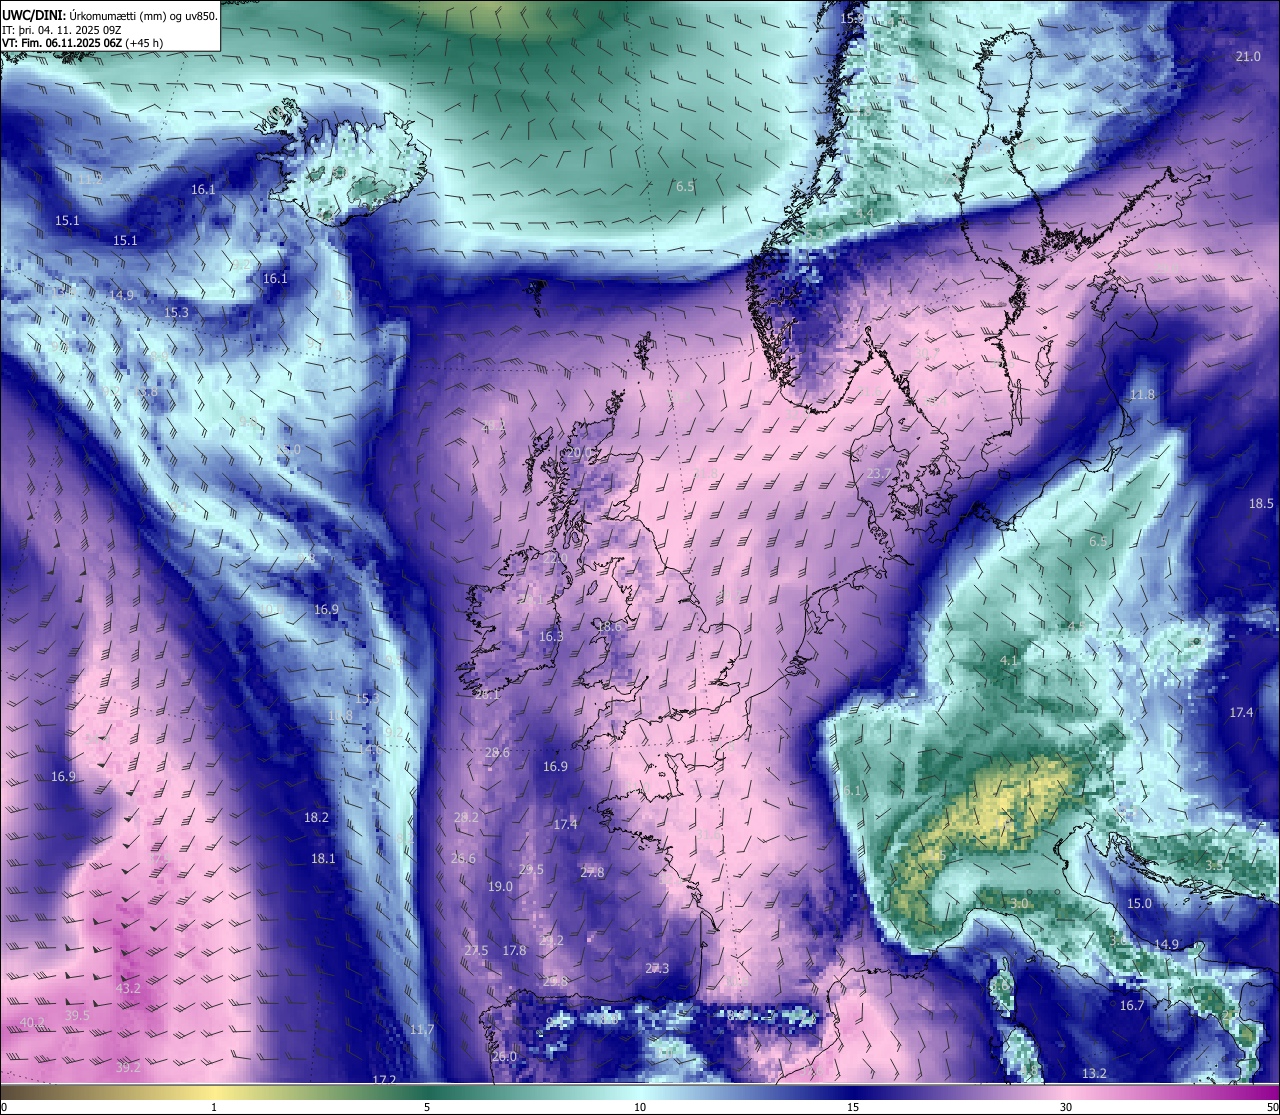Click the 11.8 value on the map
1280x1115 pixels.
coord(1142,395)
